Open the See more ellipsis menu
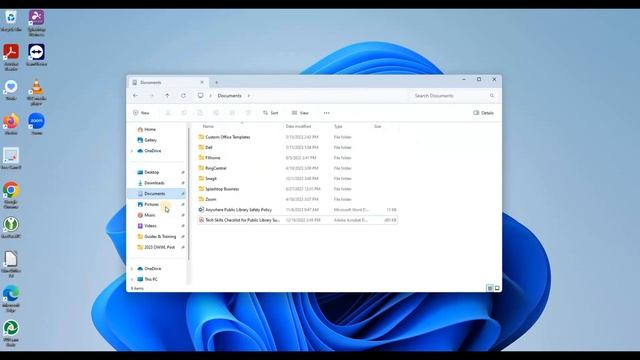Viewport: 640px width, 360px height. pos(327,113)
